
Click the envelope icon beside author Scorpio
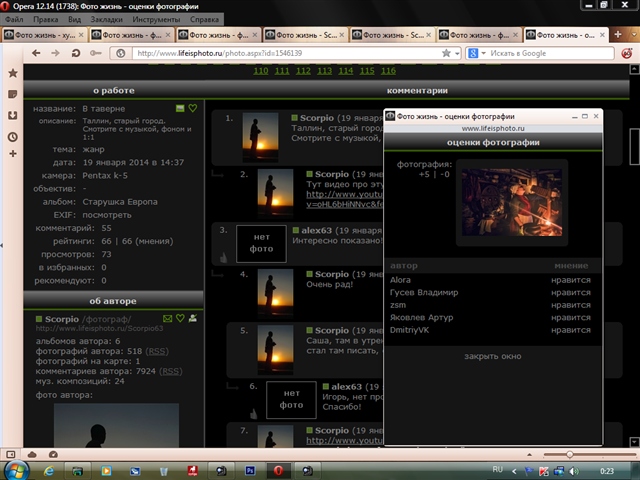point(166,318)
